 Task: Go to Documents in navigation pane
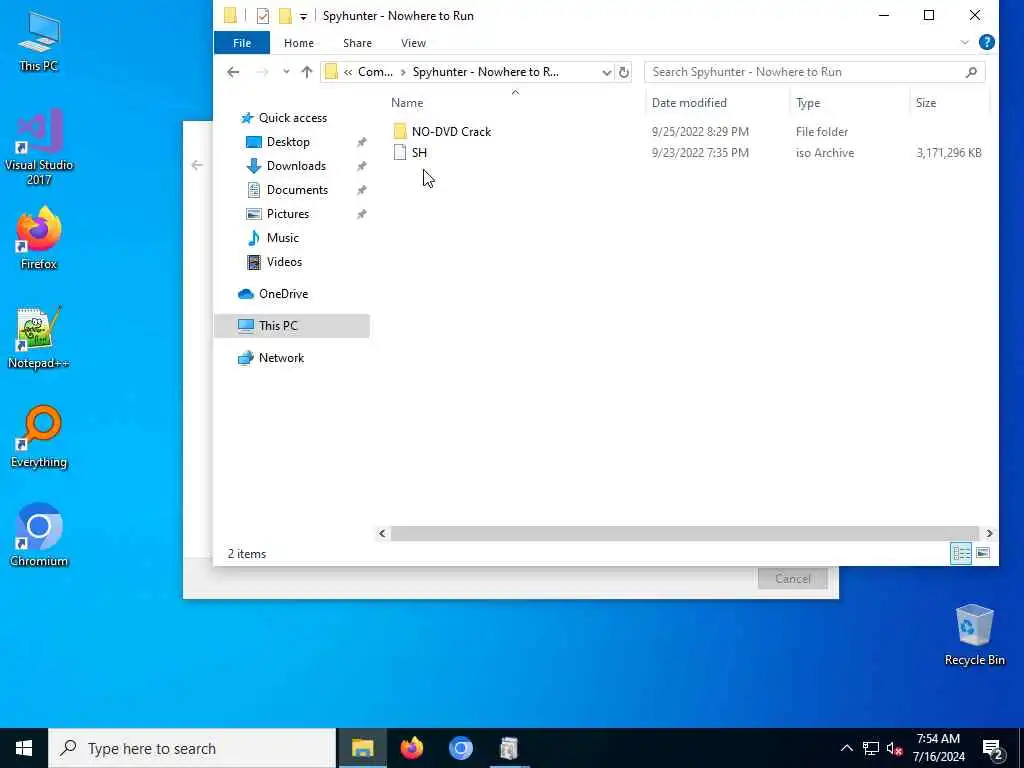pos(296,190)
